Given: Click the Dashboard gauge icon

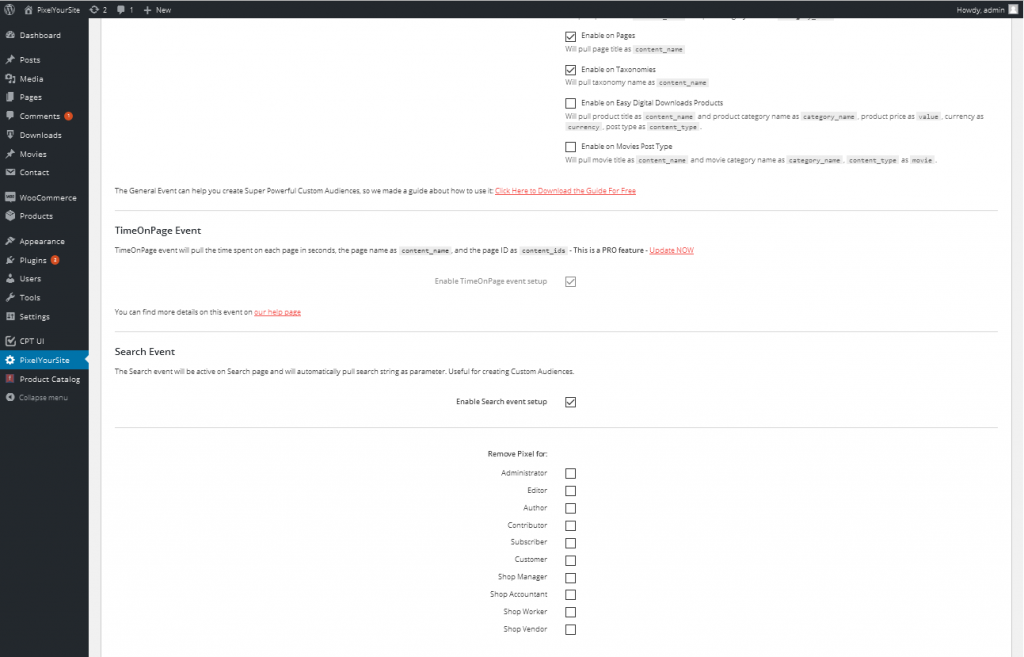Looking at the screenshot, I should click(x=10, y=35).
